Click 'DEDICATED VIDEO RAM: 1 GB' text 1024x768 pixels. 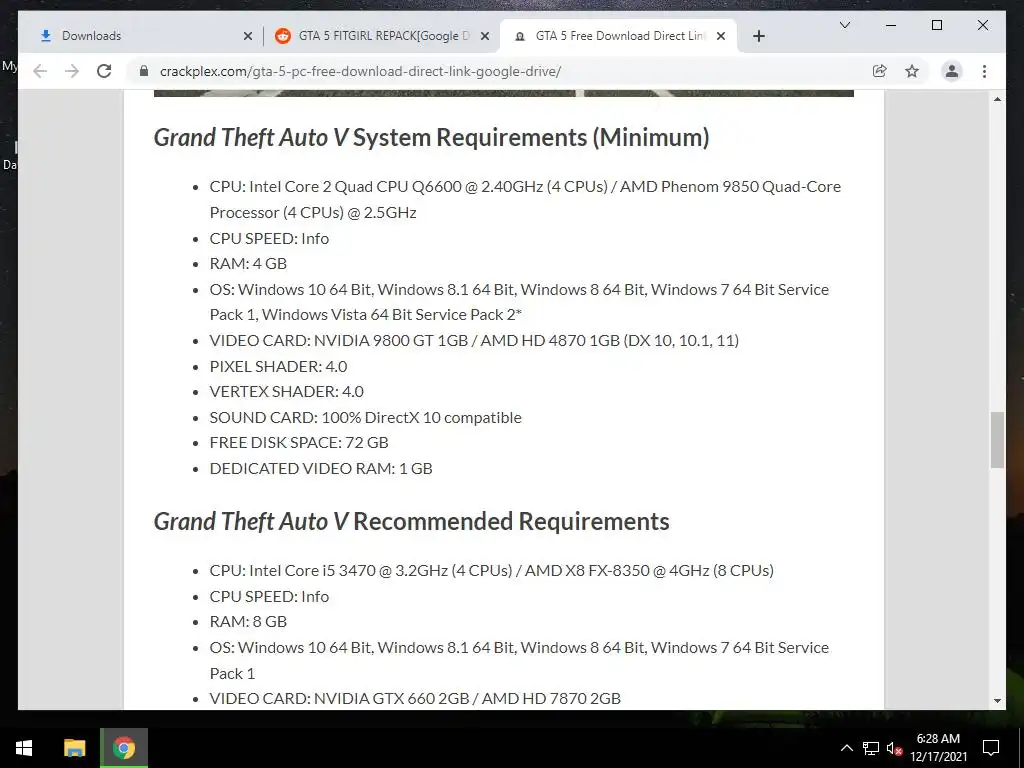(321, 468)
